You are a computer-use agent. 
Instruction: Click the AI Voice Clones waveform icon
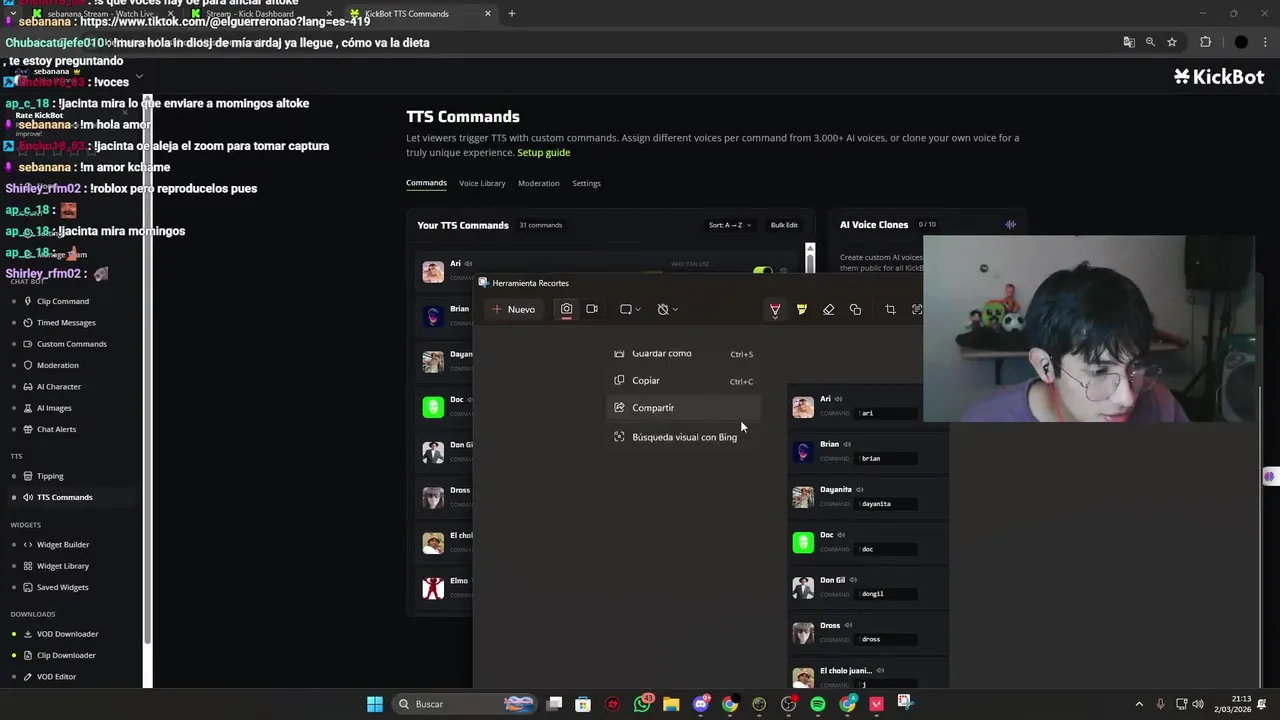pyautogui.click(x=1010, y=225)
